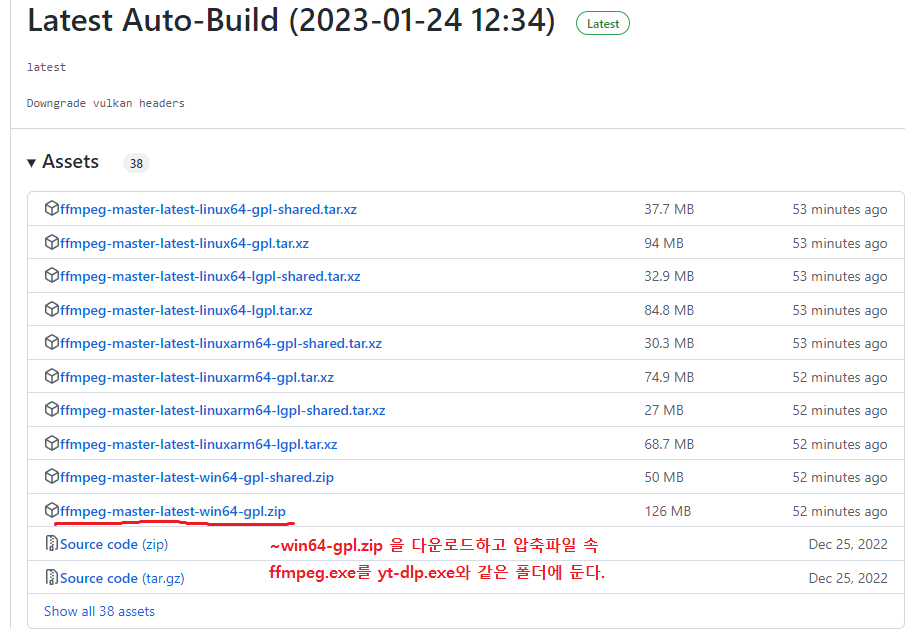Click the green Latest badge
Screen dimensions: 905x629
[x=603, y=24]
